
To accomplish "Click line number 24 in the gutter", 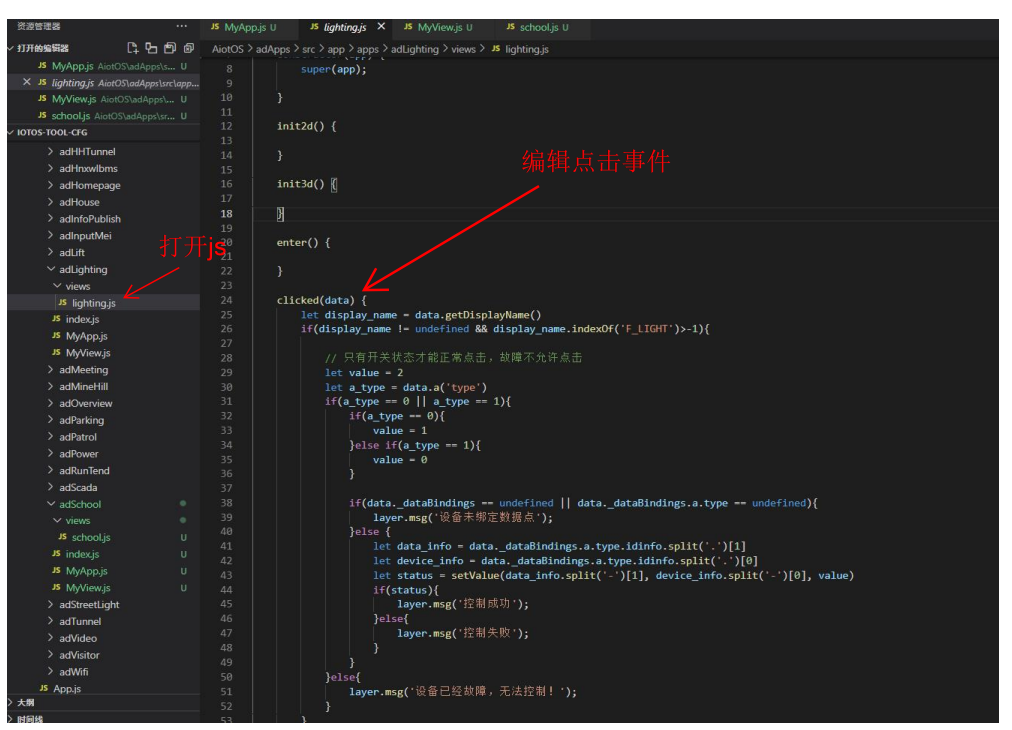I will (x=226, y=300).
